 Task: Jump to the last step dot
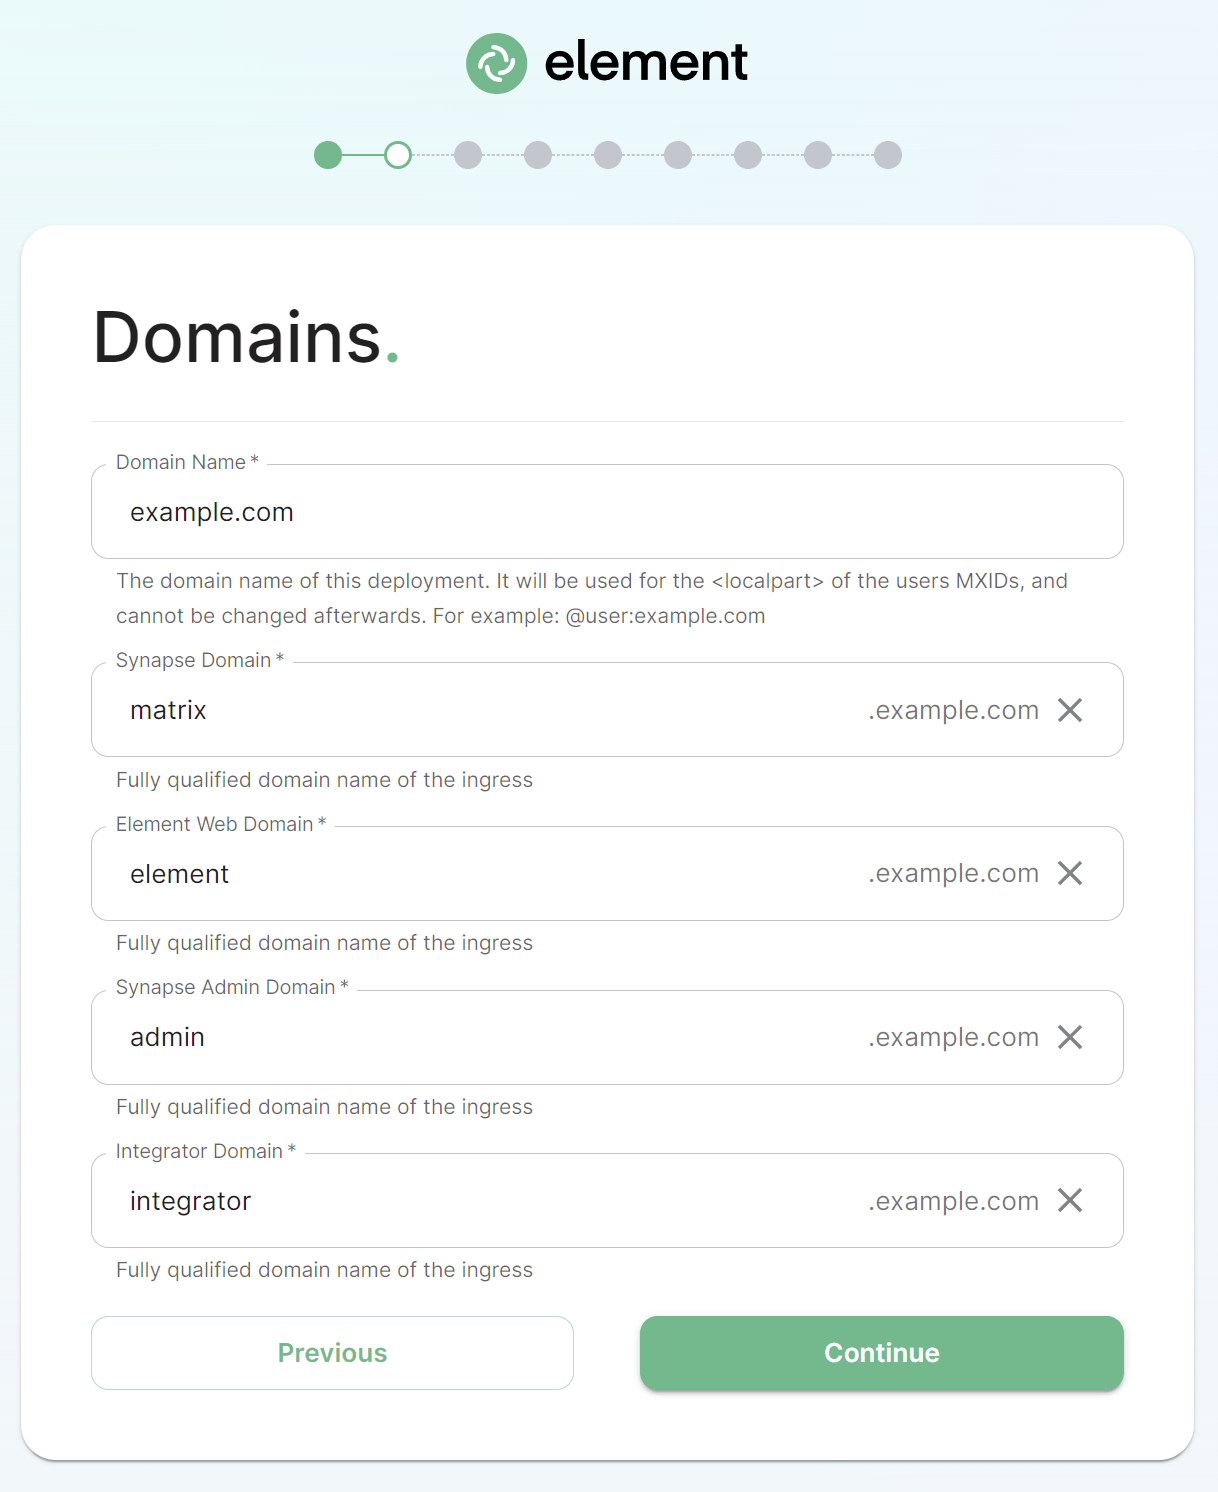[888, 155]
